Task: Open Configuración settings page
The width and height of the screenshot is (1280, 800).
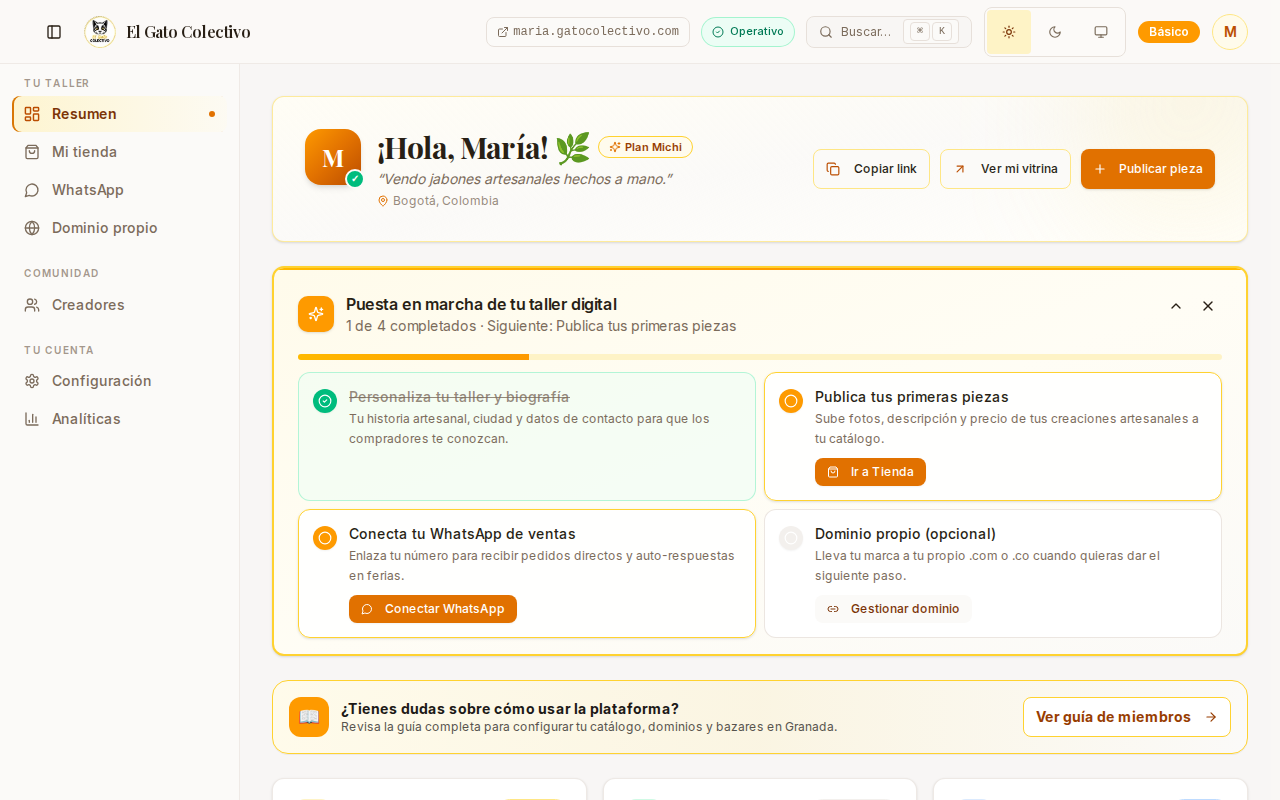Action: coord(120,381)
